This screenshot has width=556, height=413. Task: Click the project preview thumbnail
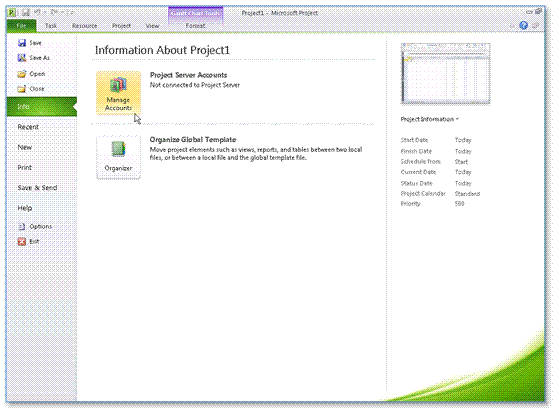point(446,74)
